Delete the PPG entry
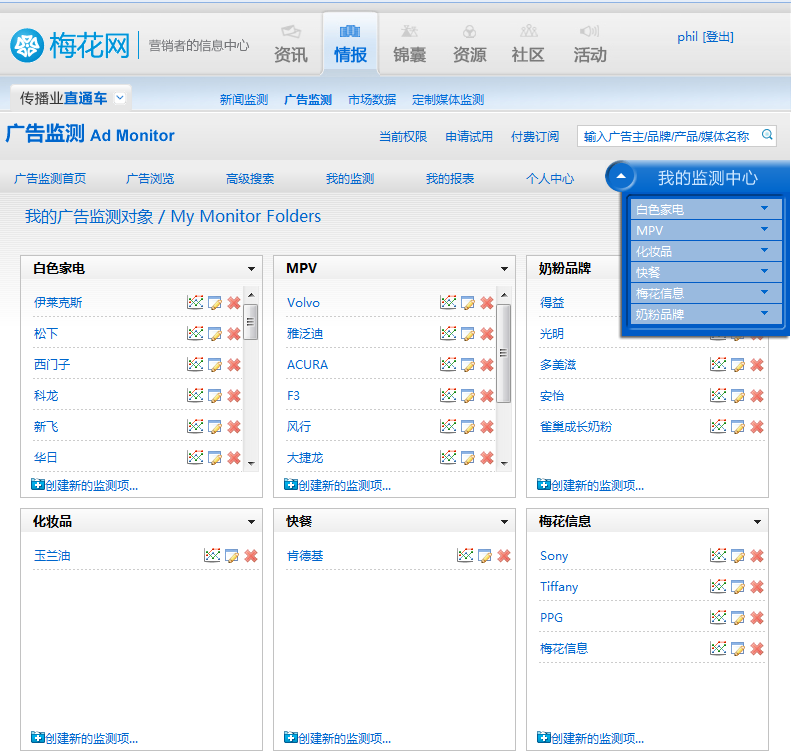This screenshot has height=756, width=791. [x=757, y=618]
